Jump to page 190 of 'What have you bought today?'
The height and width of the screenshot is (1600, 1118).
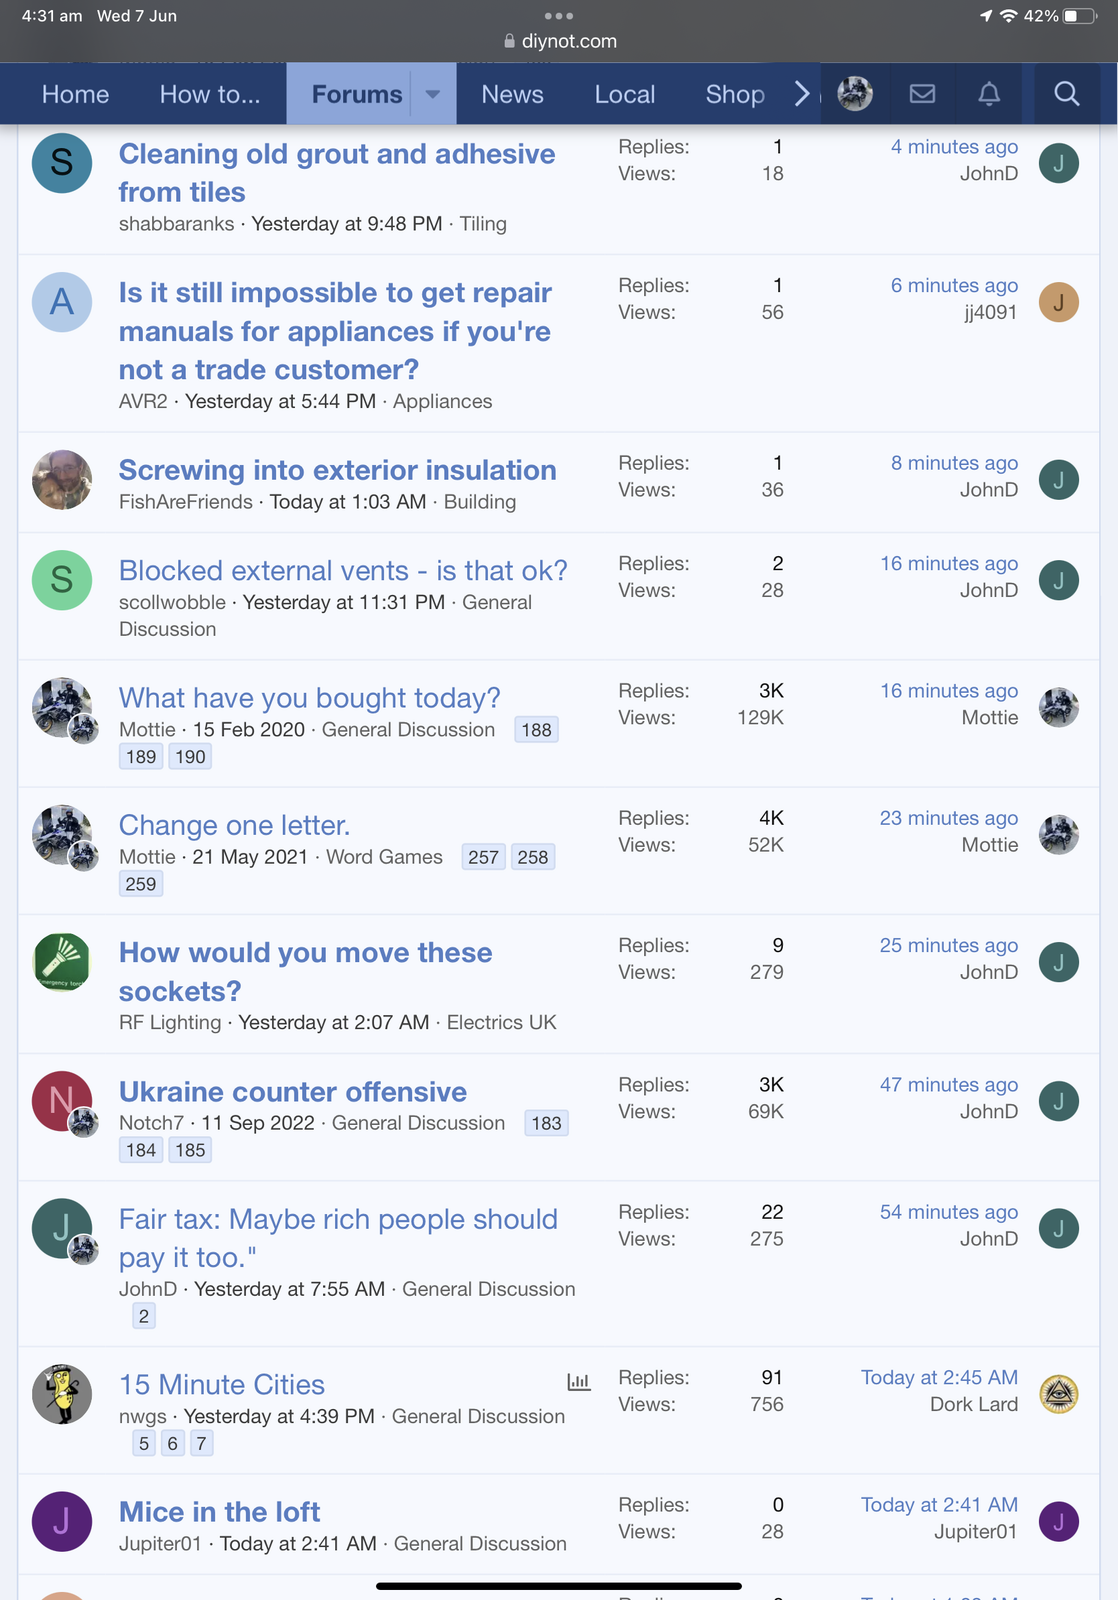point(190,757)
